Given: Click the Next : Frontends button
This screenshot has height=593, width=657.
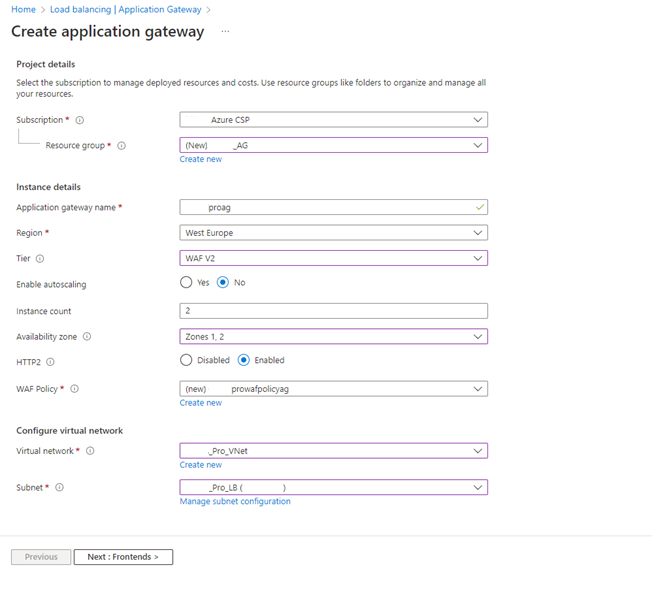Looking at the screenshot, I should pyautogui.click(x=123, y=557).
